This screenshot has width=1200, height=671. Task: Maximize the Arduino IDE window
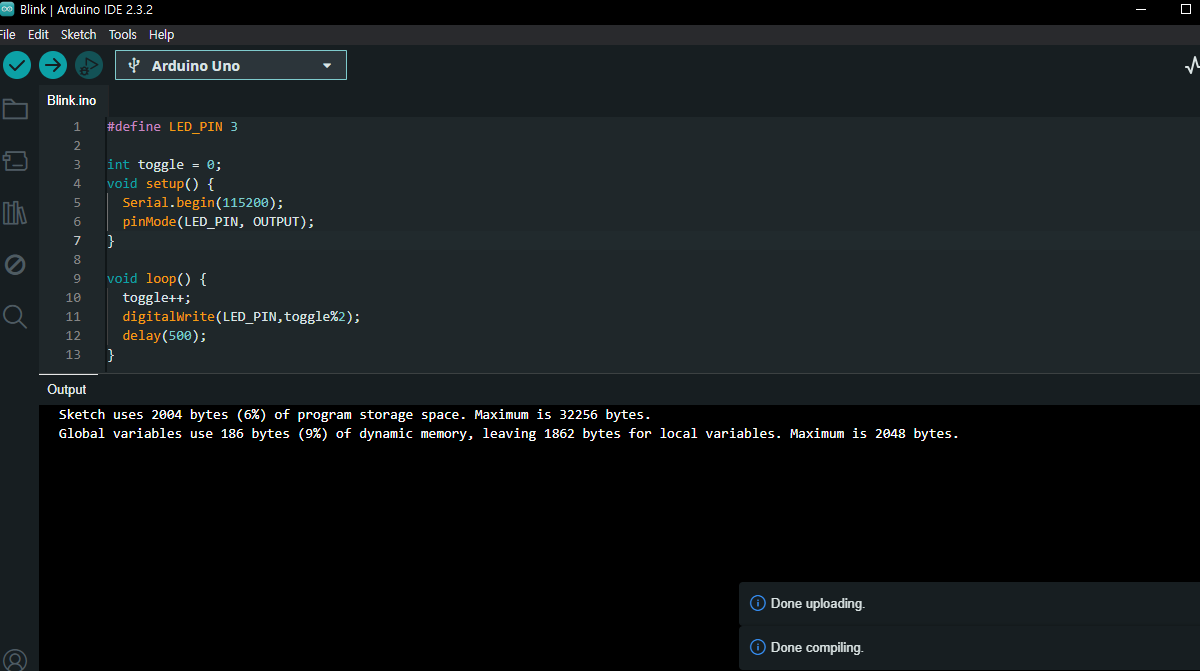click(1187, 9)
